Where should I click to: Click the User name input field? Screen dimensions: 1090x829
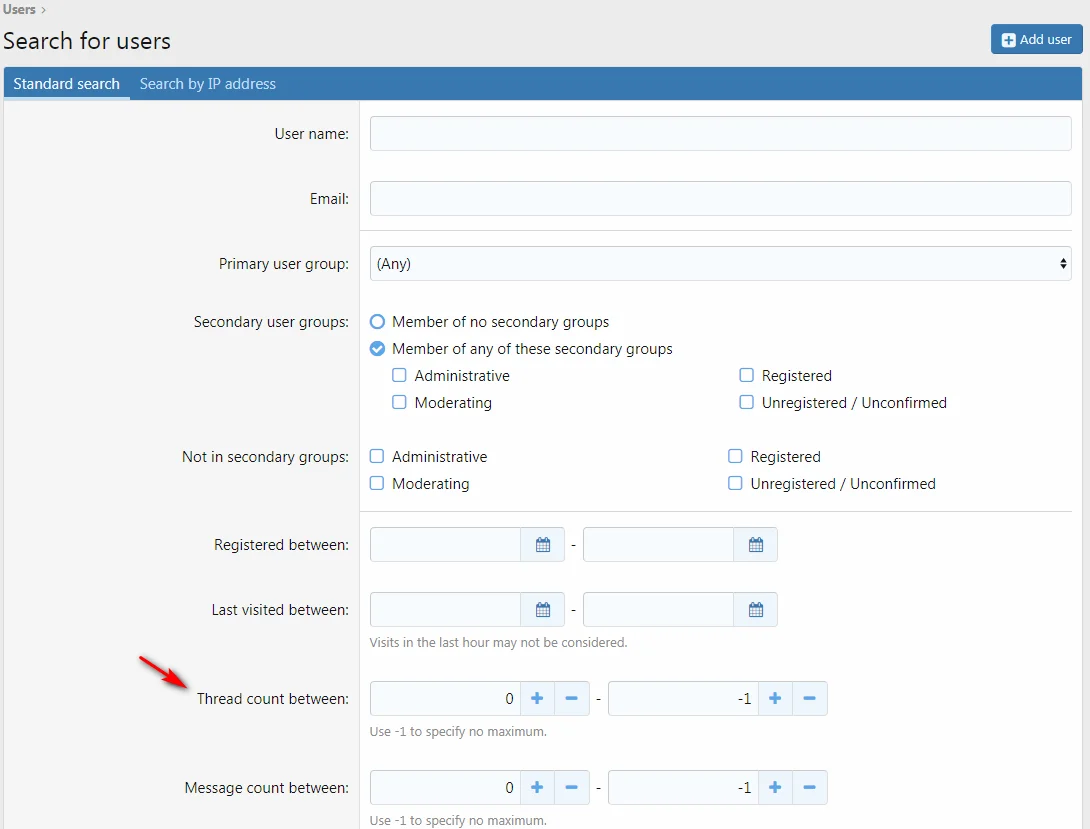(720, 134)
